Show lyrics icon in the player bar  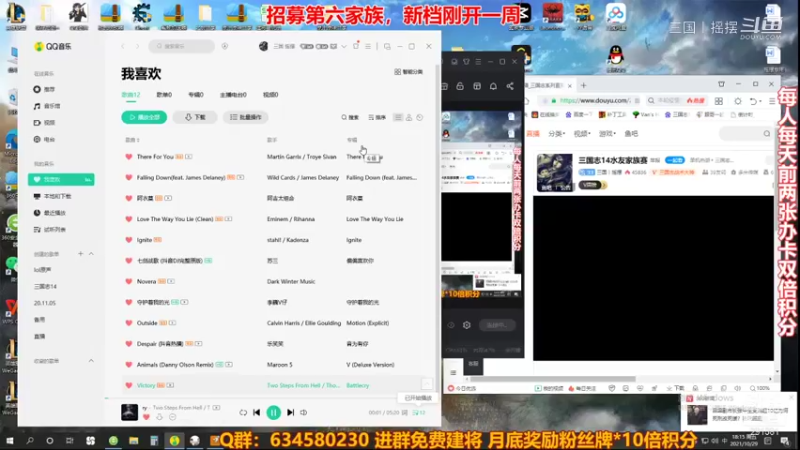pyautogui.click(x=405, y=412)
